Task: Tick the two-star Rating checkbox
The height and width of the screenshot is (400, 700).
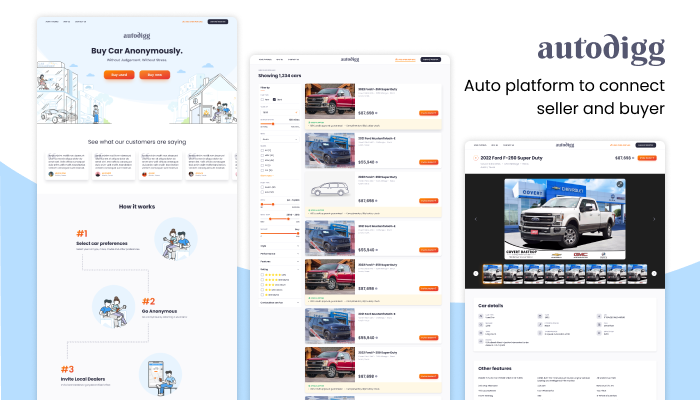Action: [262, 290]
